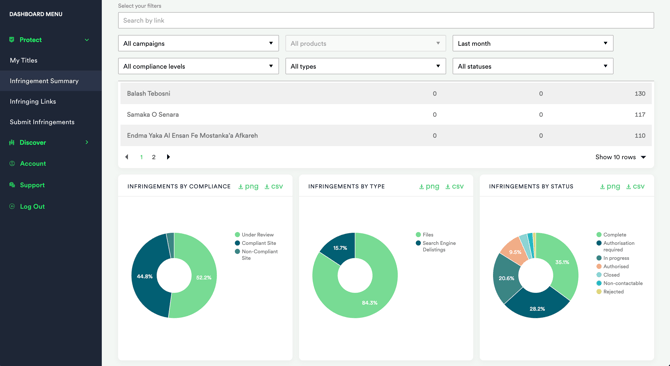Viewport: 670px width, 366px height.
Task: Toggle Compliant Site legend item
Action: (x=256, y=243)
